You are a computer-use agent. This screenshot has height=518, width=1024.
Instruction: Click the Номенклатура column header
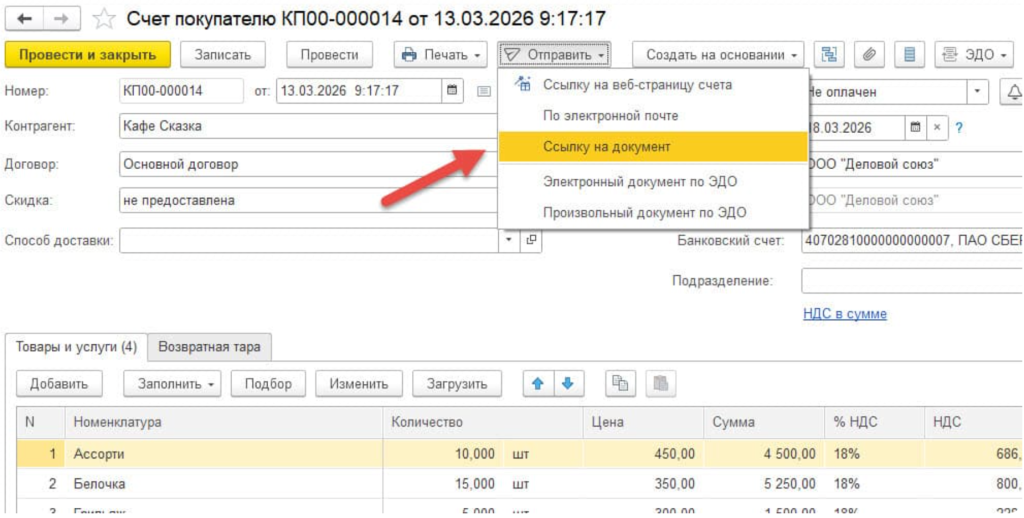223,423
